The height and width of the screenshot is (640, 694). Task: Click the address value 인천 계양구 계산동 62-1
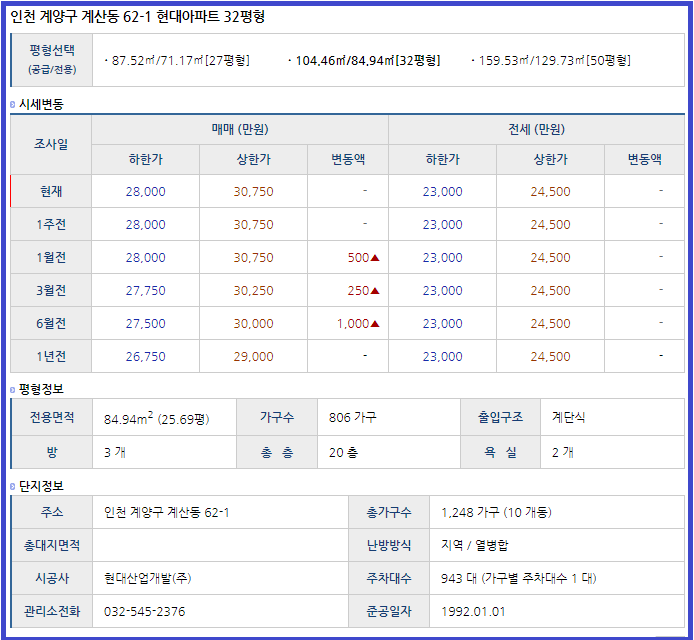click(166, 513)
